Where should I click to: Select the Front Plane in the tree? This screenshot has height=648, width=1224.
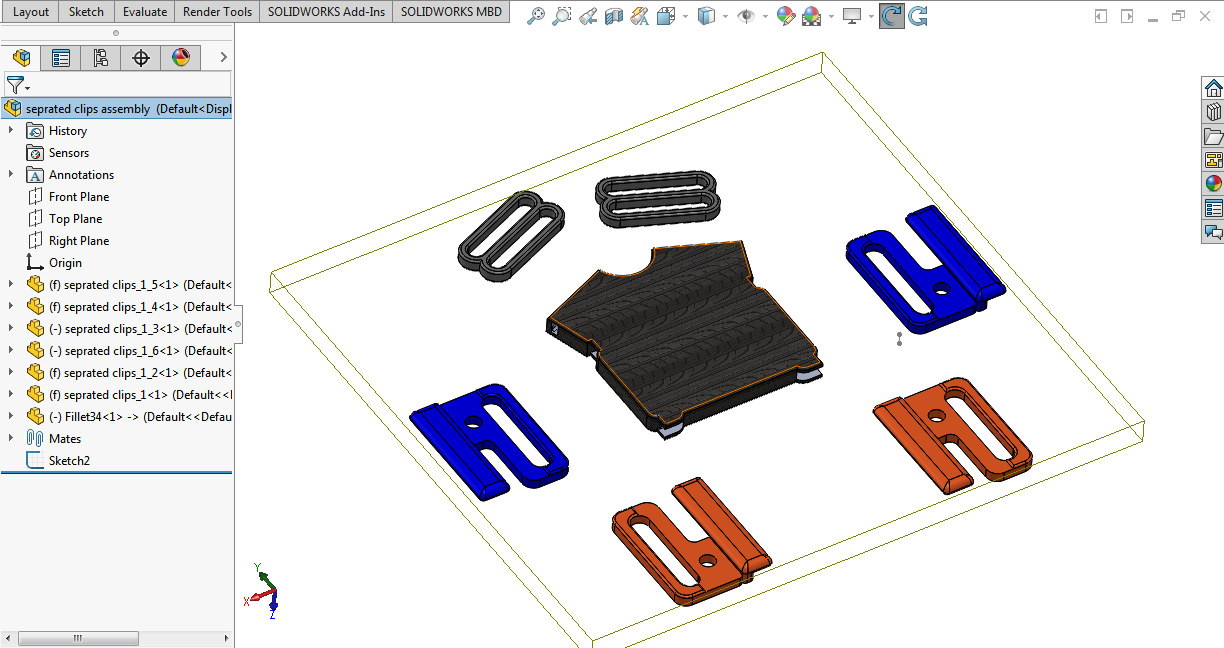79,197
